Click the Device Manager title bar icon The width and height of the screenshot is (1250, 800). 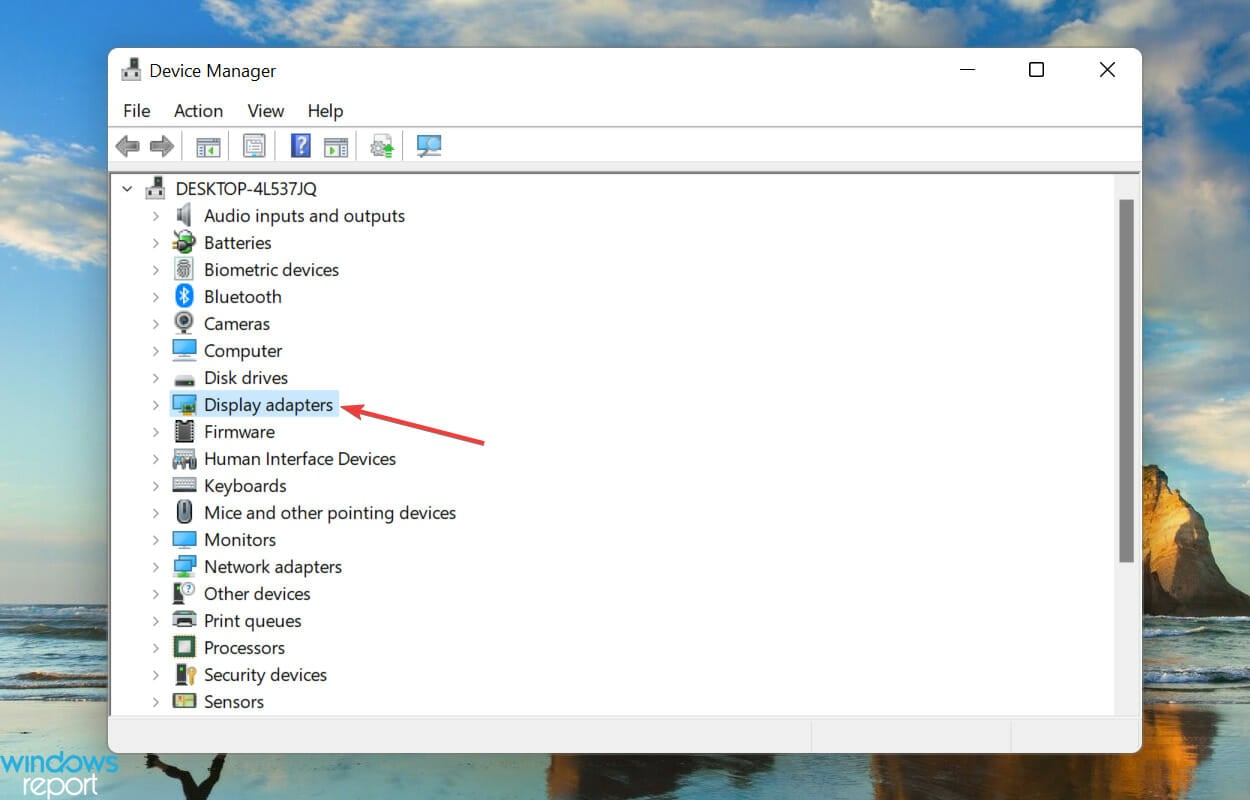pos(131,71)
